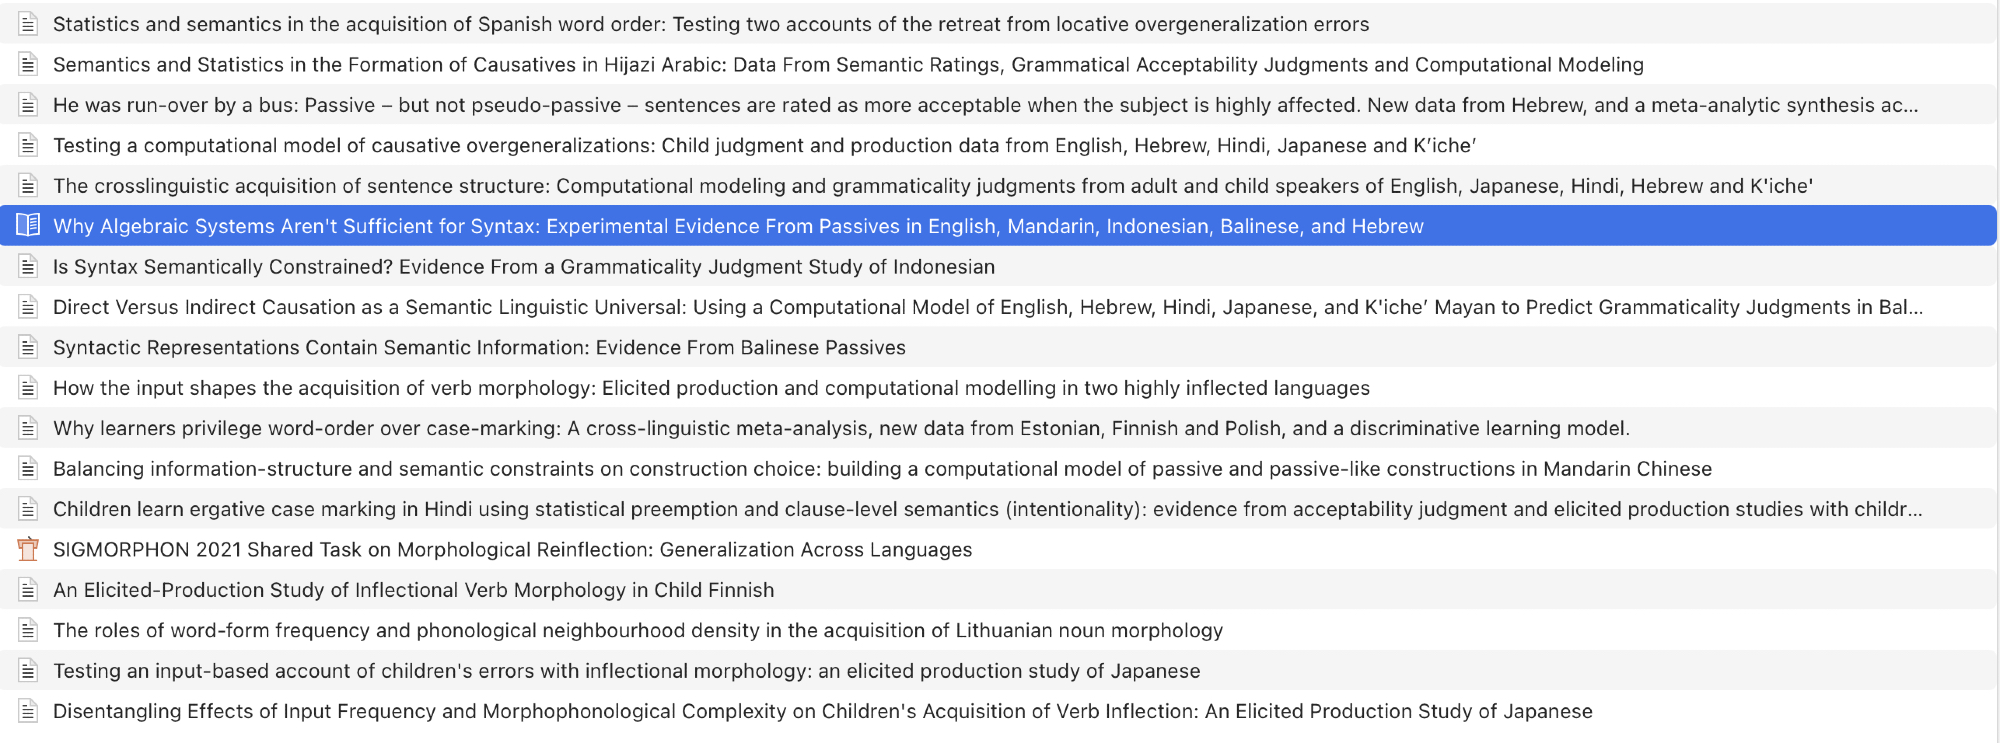Screen dimensions: 2000x743
Task: Click the document icon beside run-over by a bus
Action: pos(28,105)
